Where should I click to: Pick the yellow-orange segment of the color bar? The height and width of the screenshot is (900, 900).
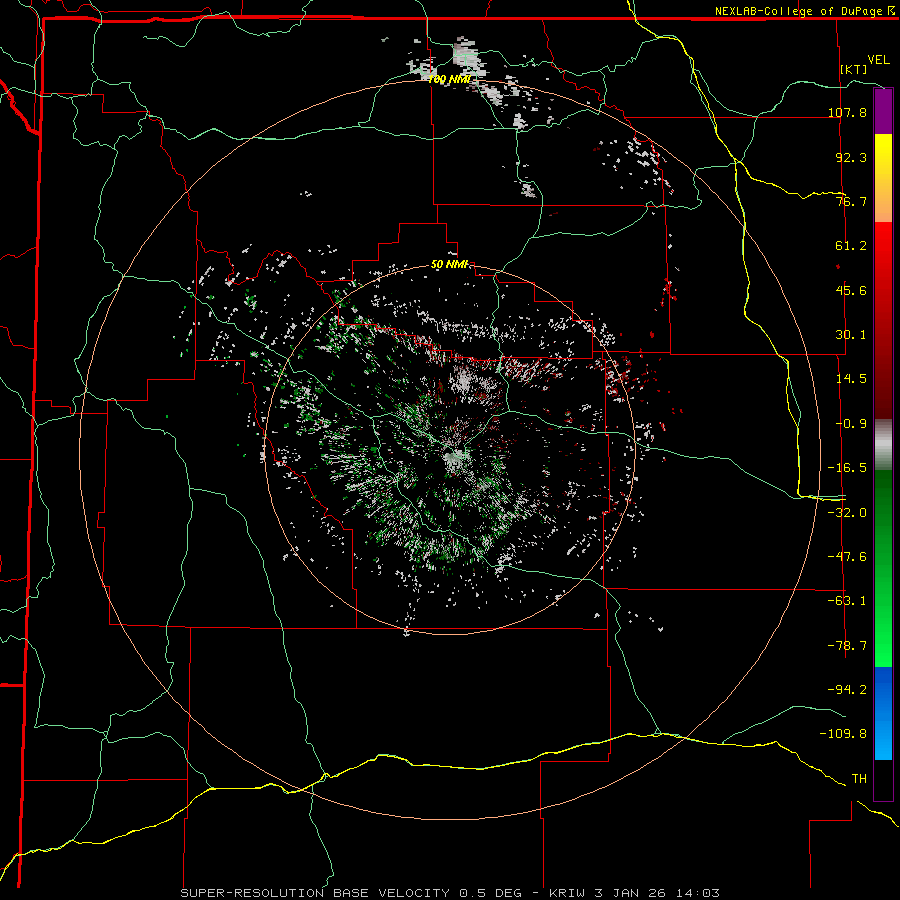click(883, 178)
